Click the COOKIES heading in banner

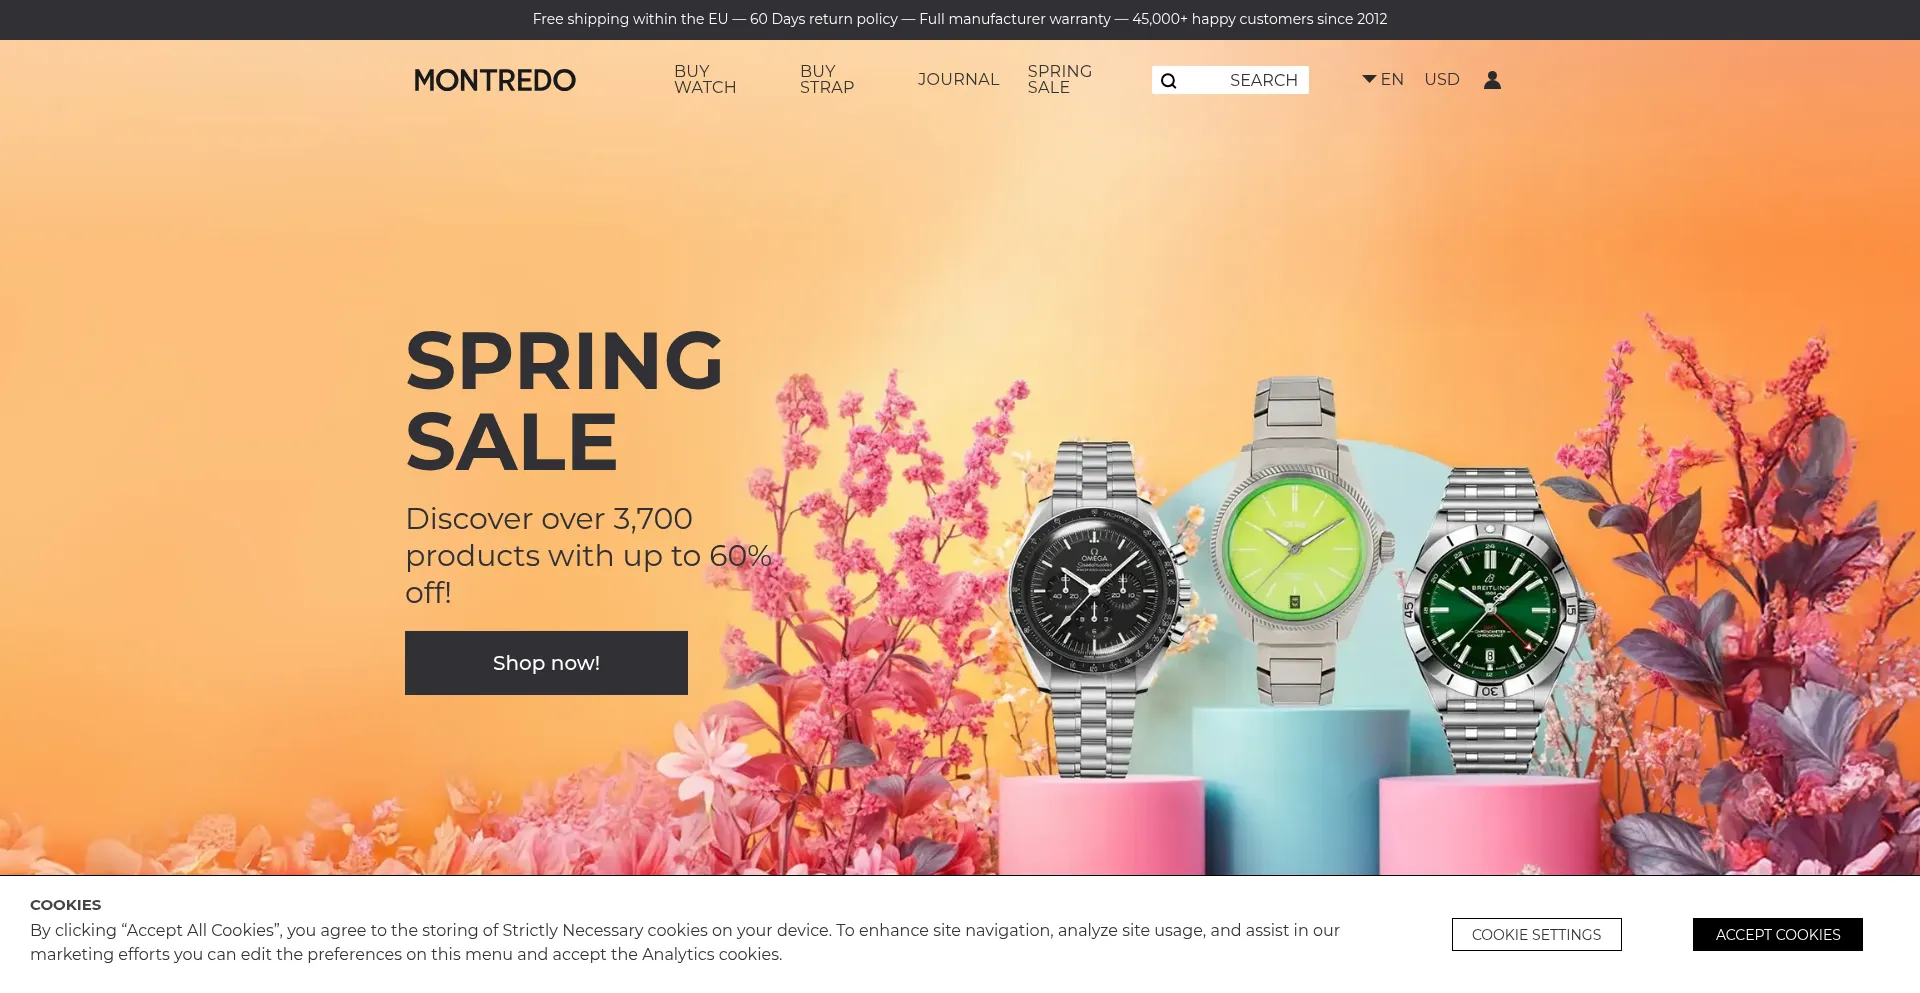pos(66,905)
